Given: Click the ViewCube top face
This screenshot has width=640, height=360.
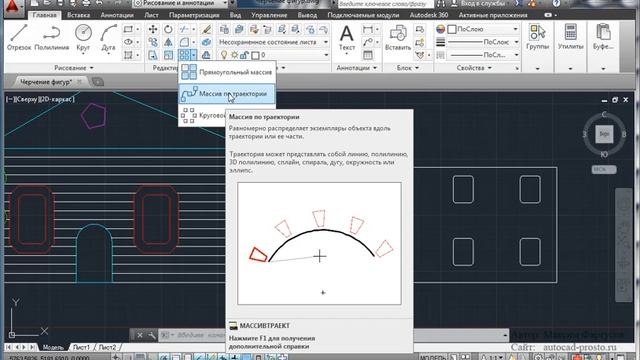Looking at the screenshot, I should click(x=604, y=134).
